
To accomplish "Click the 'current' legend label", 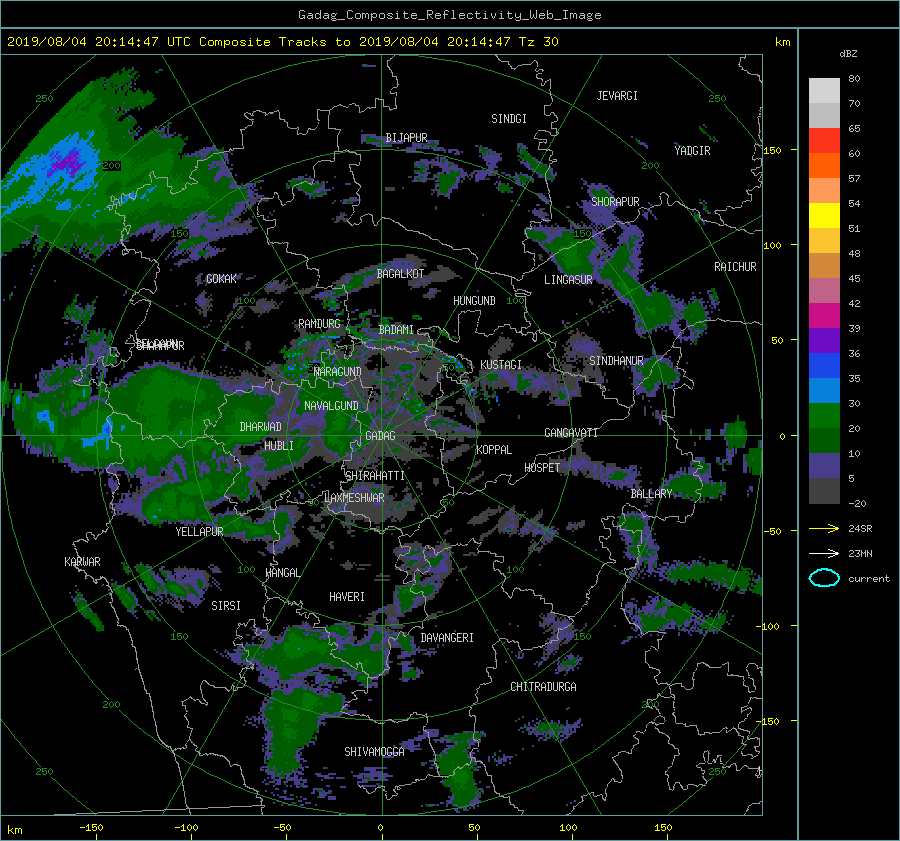I will [869, 579].
